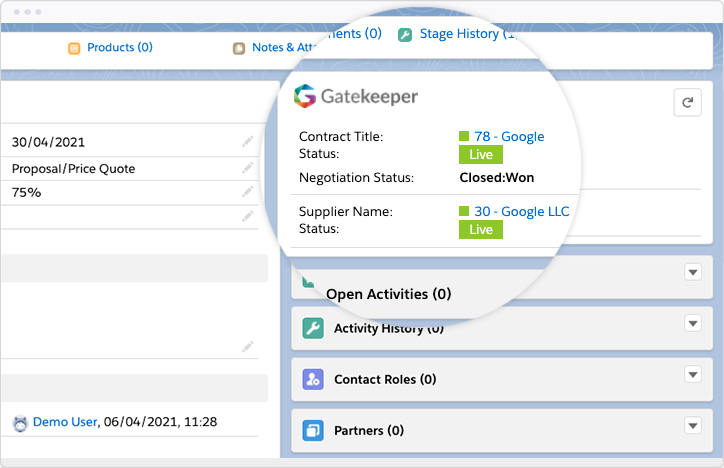Select the Supplier Name label
Screen dimensions: 724x468
coord(346,211)
